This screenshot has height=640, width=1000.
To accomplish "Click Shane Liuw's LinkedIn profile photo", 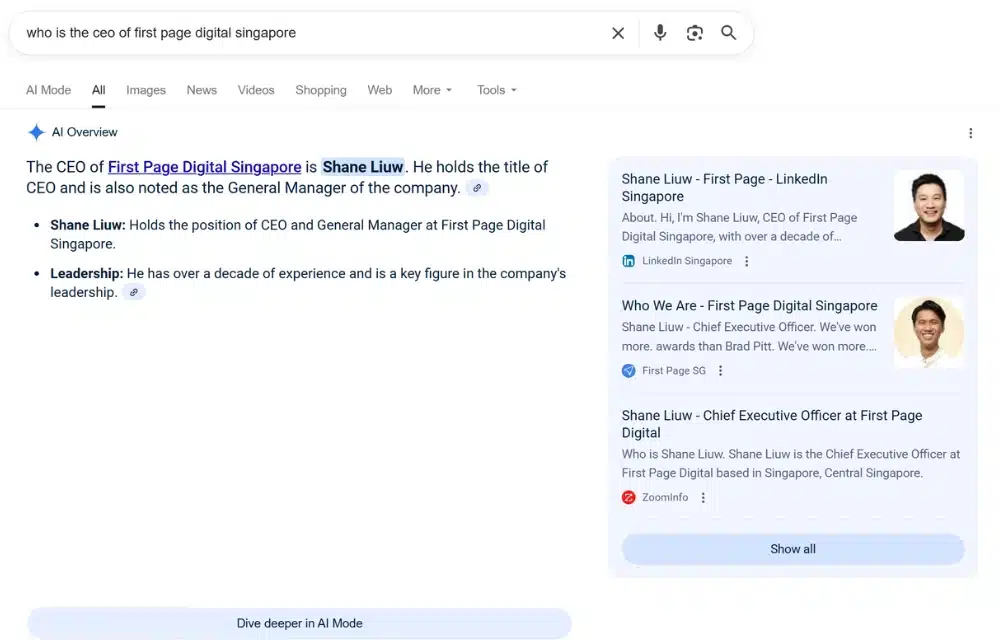I will coord(929,205).
